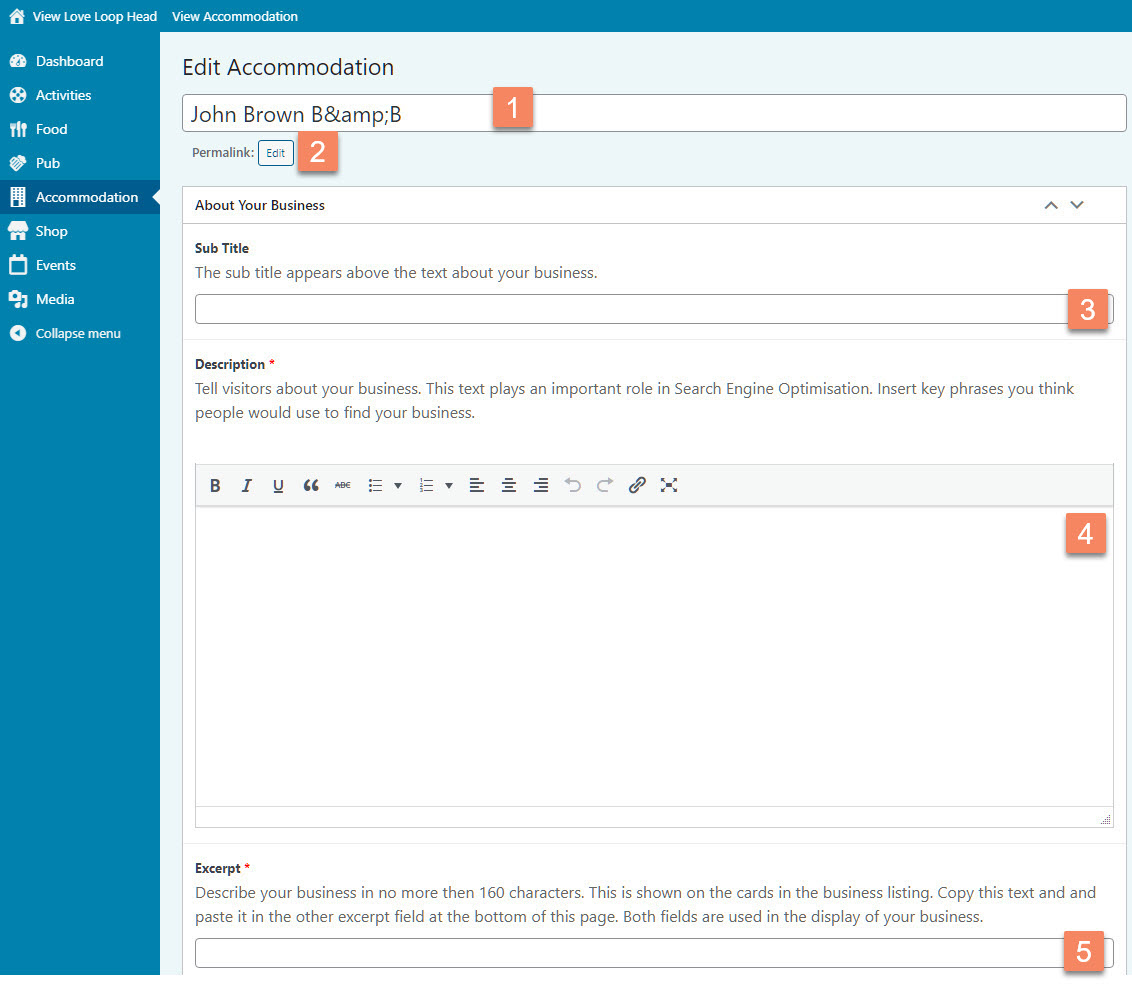Insert a blockquote in the description
This screenshot has width=1132, height=984.
(311, 485)
